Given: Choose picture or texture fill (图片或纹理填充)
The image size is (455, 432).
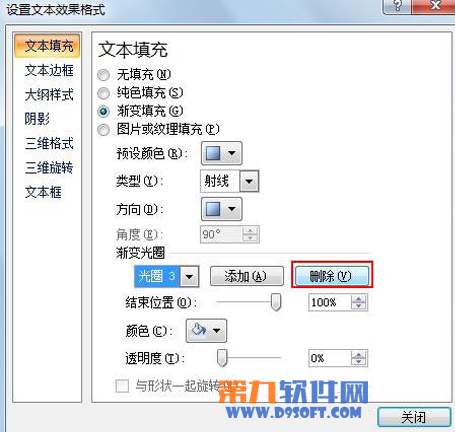Looking at the screenshot, I should pyautogui.click(x=103, y=130).
